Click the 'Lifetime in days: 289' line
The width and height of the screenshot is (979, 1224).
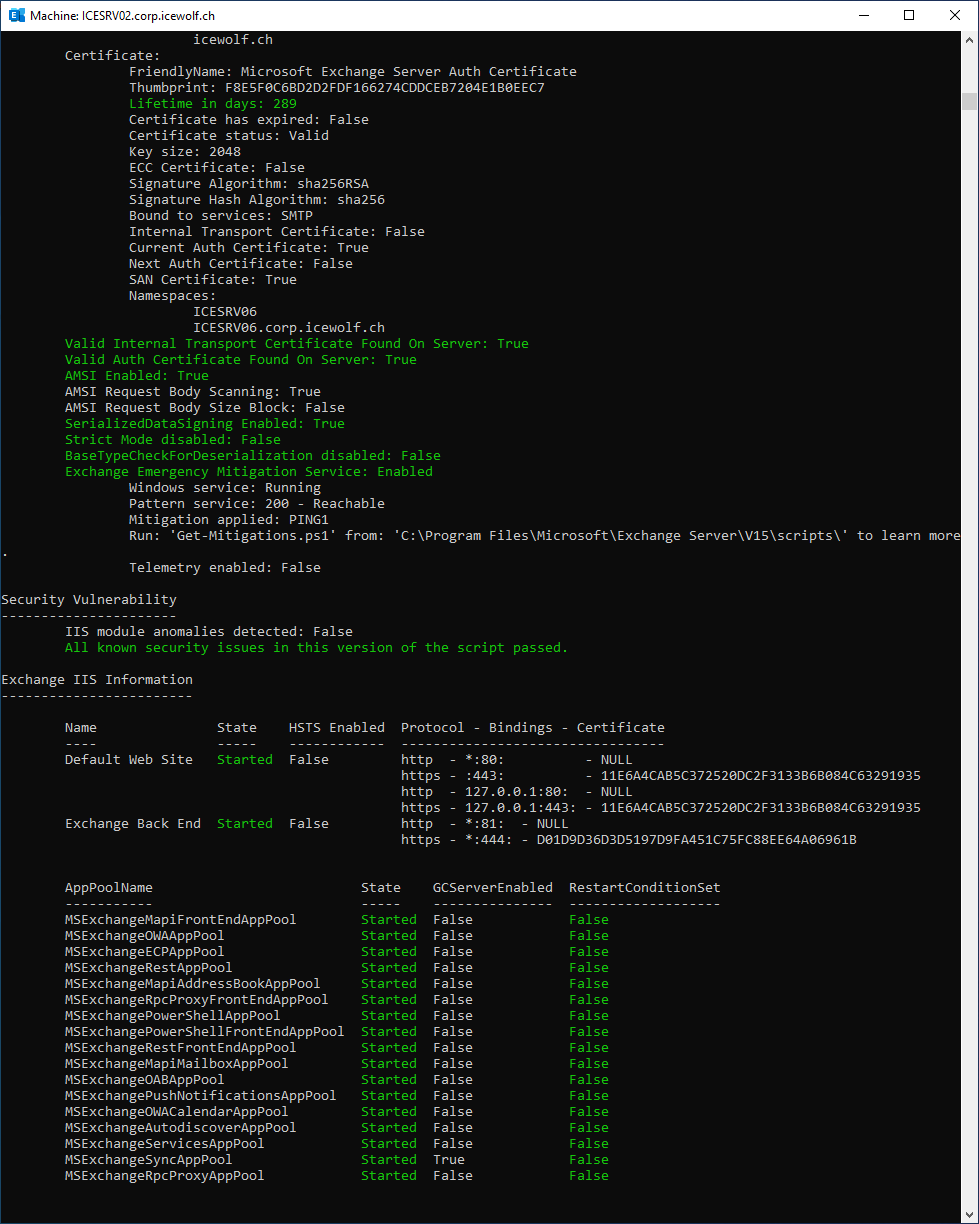point(212,104)
